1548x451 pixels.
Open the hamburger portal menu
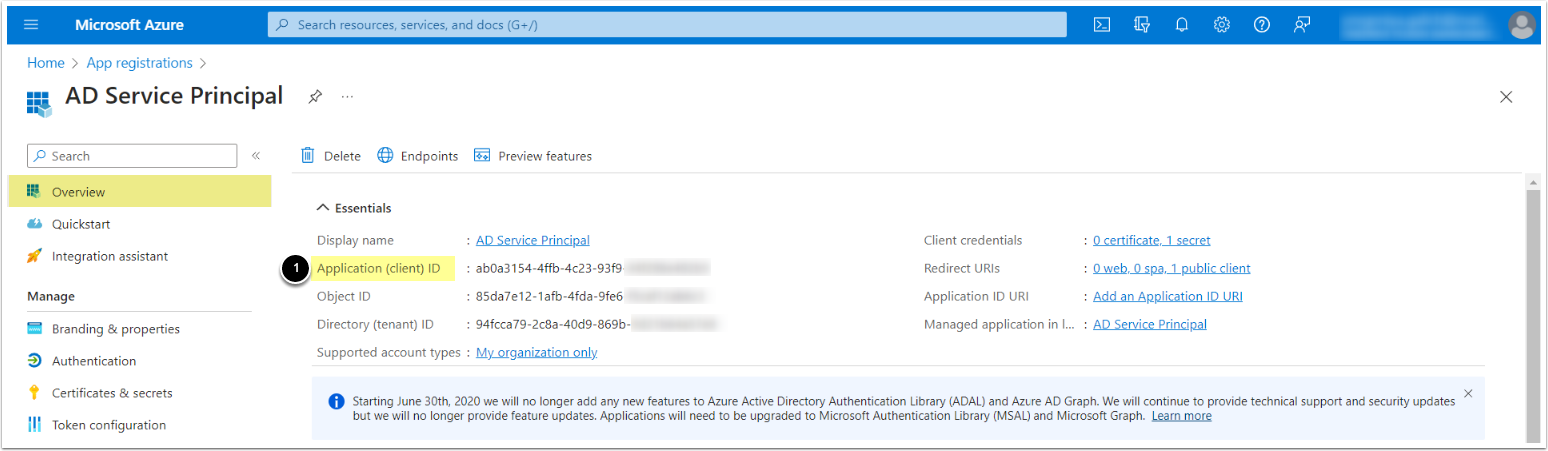(x=30, y=25)
